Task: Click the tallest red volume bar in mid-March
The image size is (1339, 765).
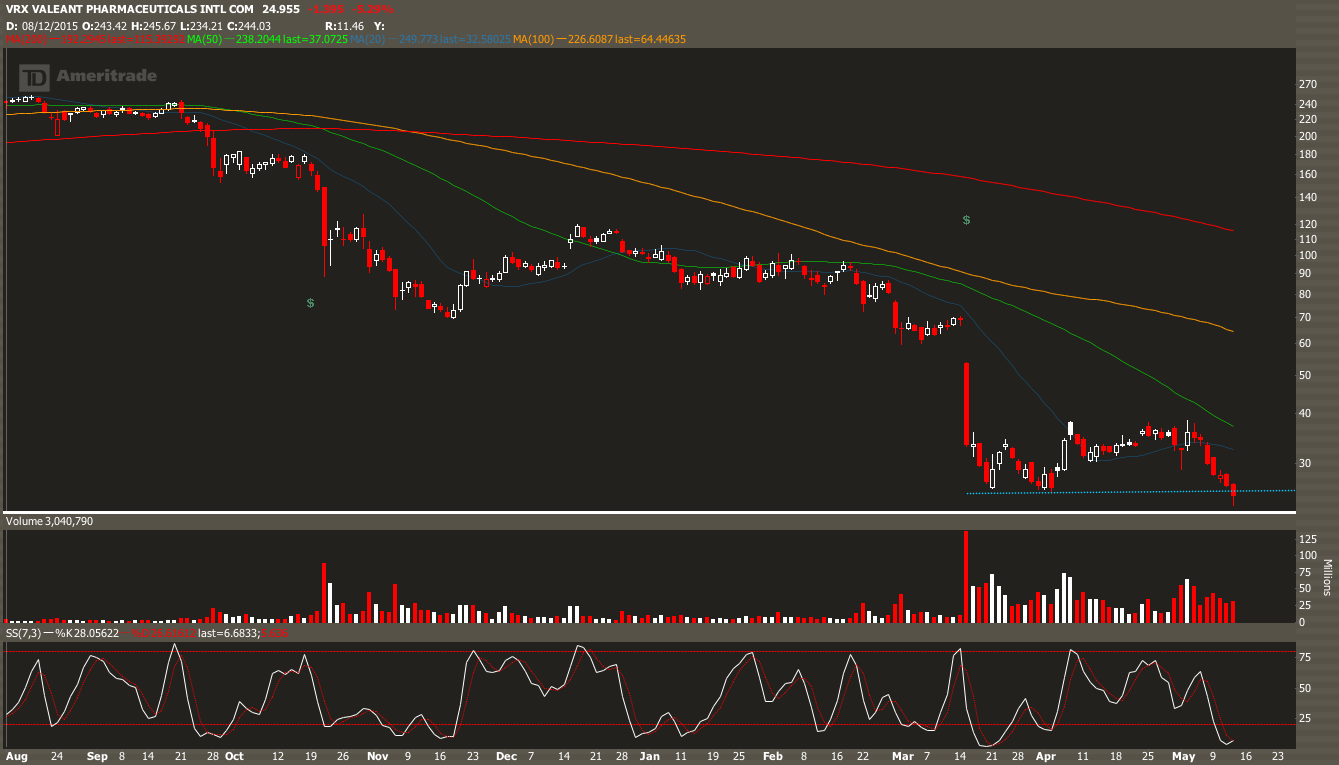Action: pos(966,577)
